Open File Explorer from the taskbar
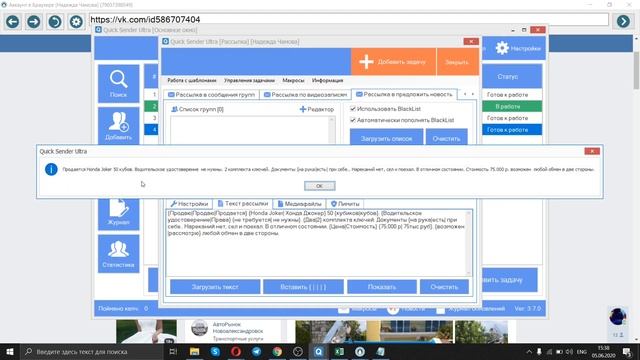 [194, 351]
